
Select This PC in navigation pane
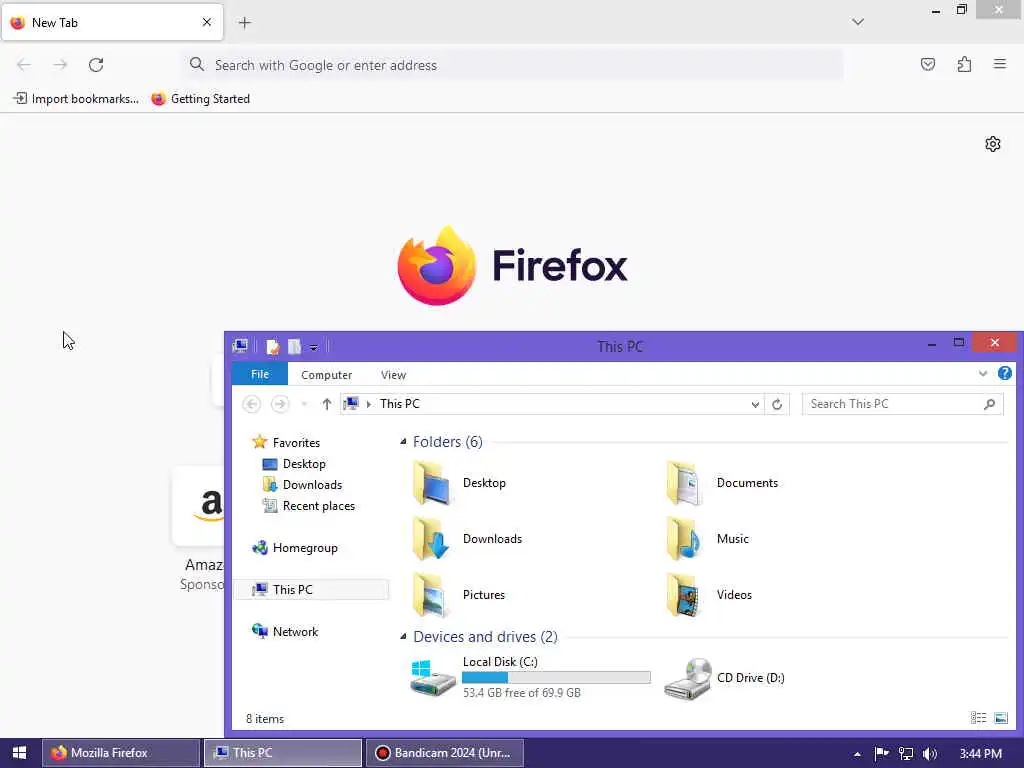(312, 590)
